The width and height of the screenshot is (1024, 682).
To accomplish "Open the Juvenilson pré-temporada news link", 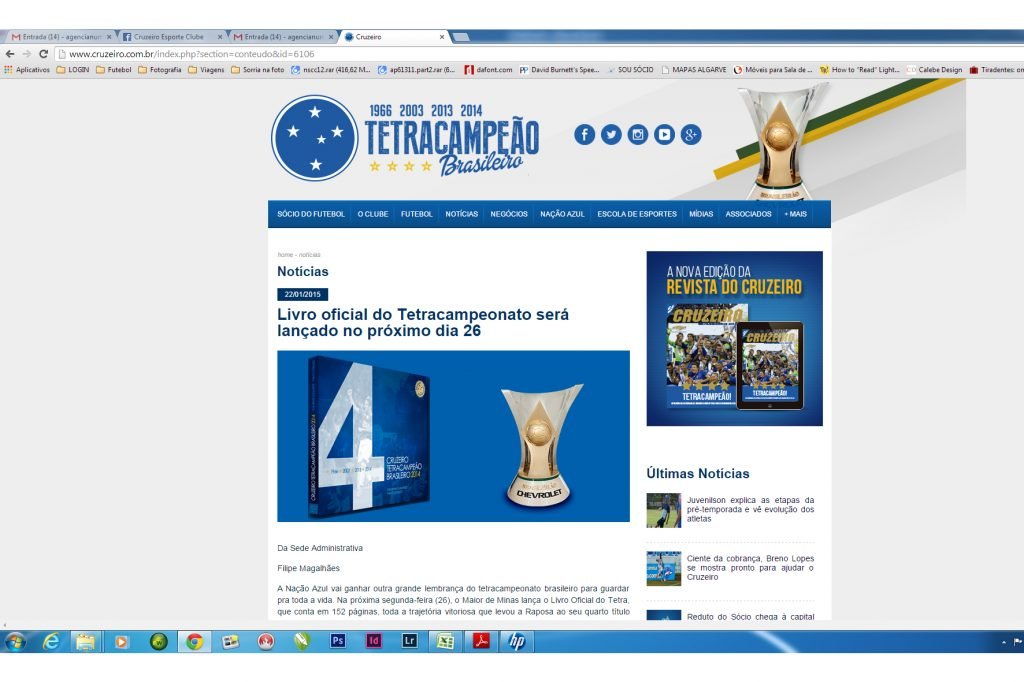I will [x=750, y=509].
